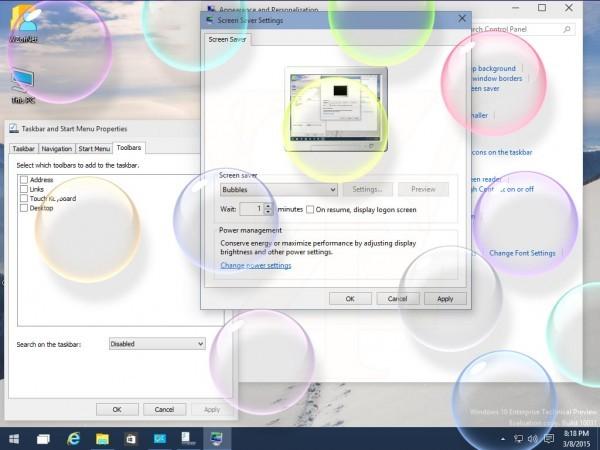Click the This PC desktop icon
This screenshot has width=600, height=450.
click(x=23, y=86)
